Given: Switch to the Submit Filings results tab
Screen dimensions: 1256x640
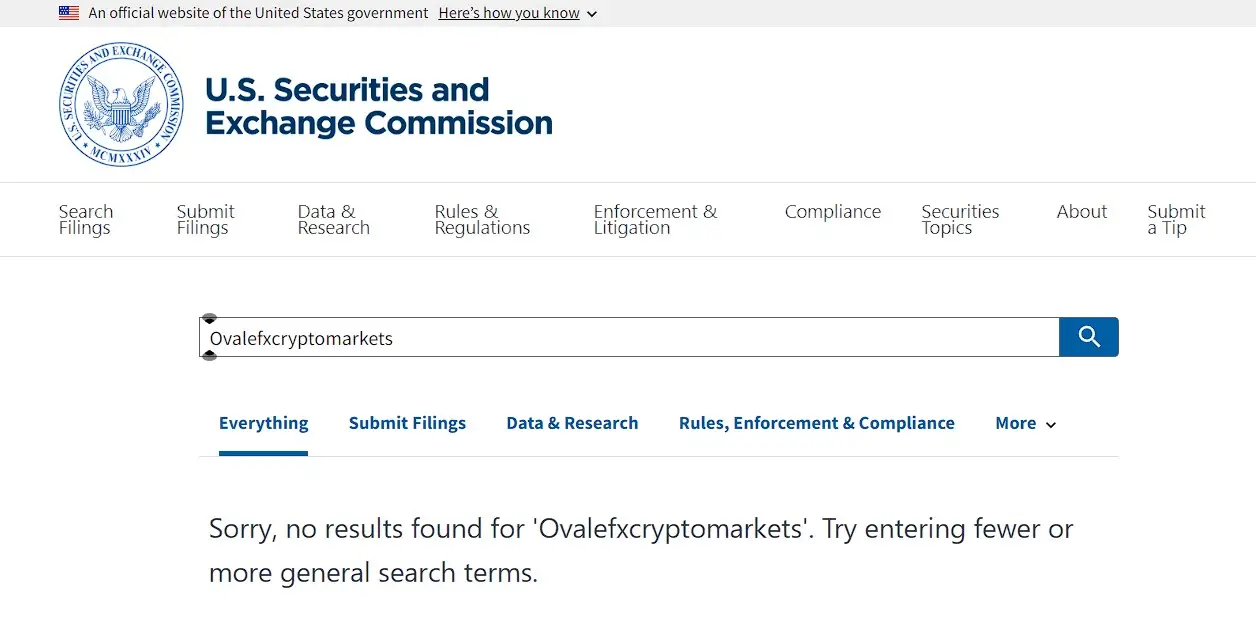Looking at the screenshot, I should click(407, 423).
